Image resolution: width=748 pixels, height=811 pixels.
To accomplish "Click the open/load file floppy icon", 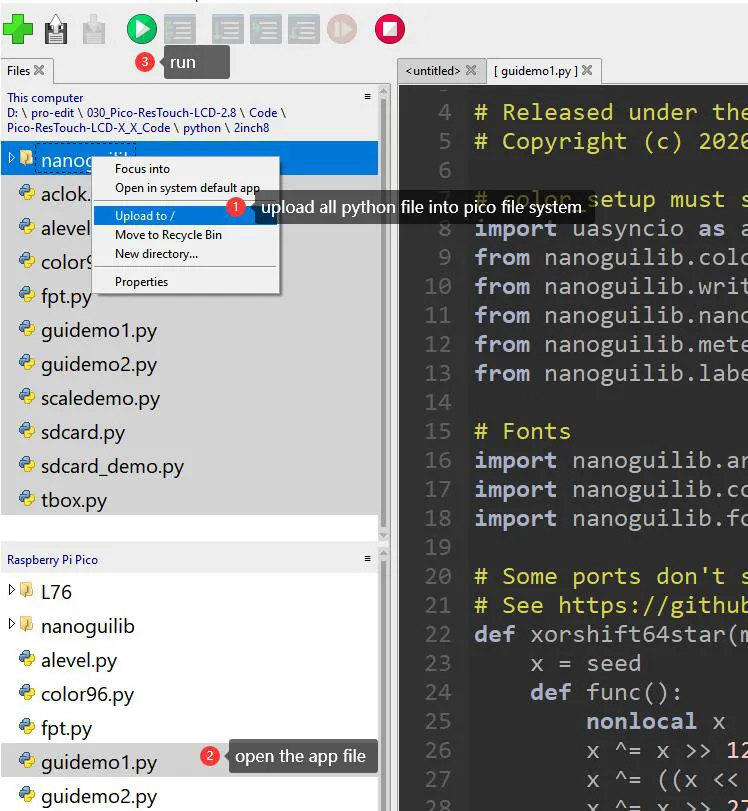I will coord(56,29).
